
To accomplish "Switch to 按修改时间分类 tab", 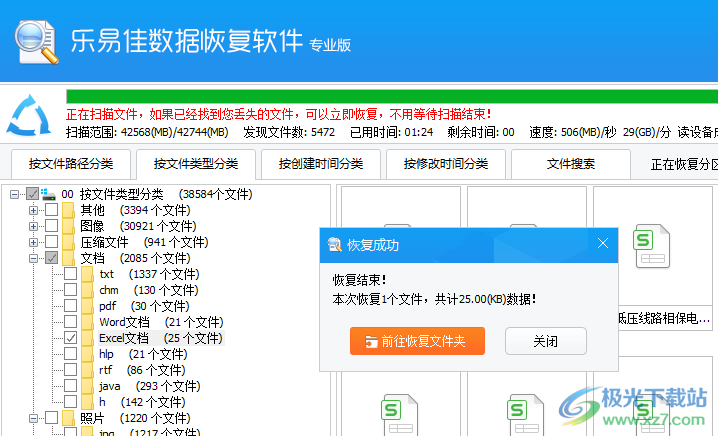I will coord(446,164).
